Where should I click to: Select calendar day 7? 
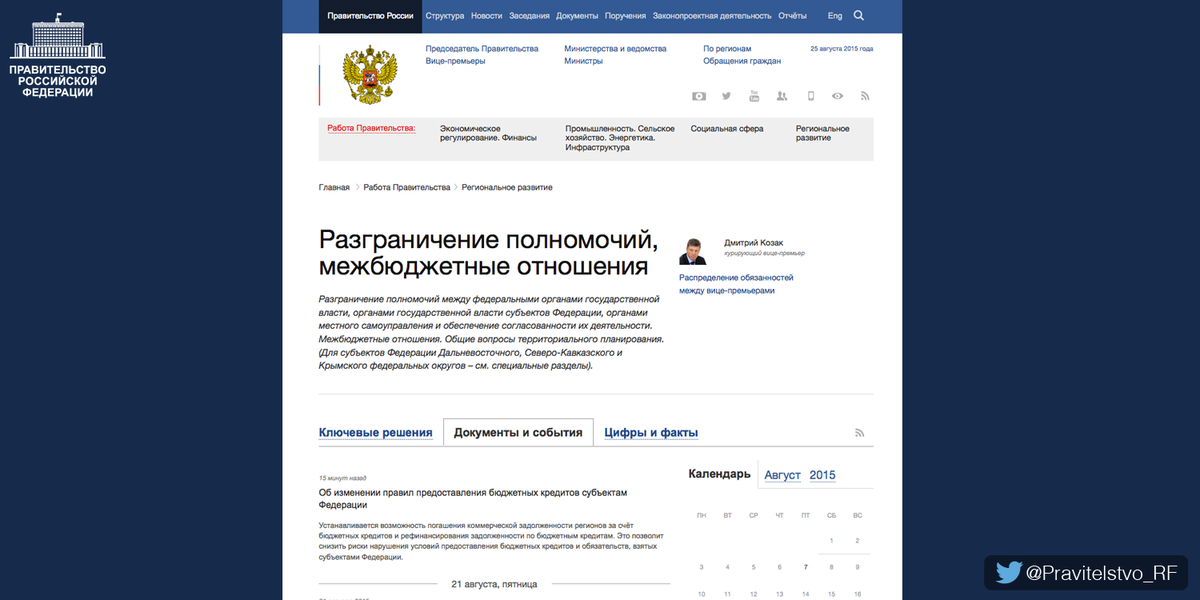coord(806,567)
